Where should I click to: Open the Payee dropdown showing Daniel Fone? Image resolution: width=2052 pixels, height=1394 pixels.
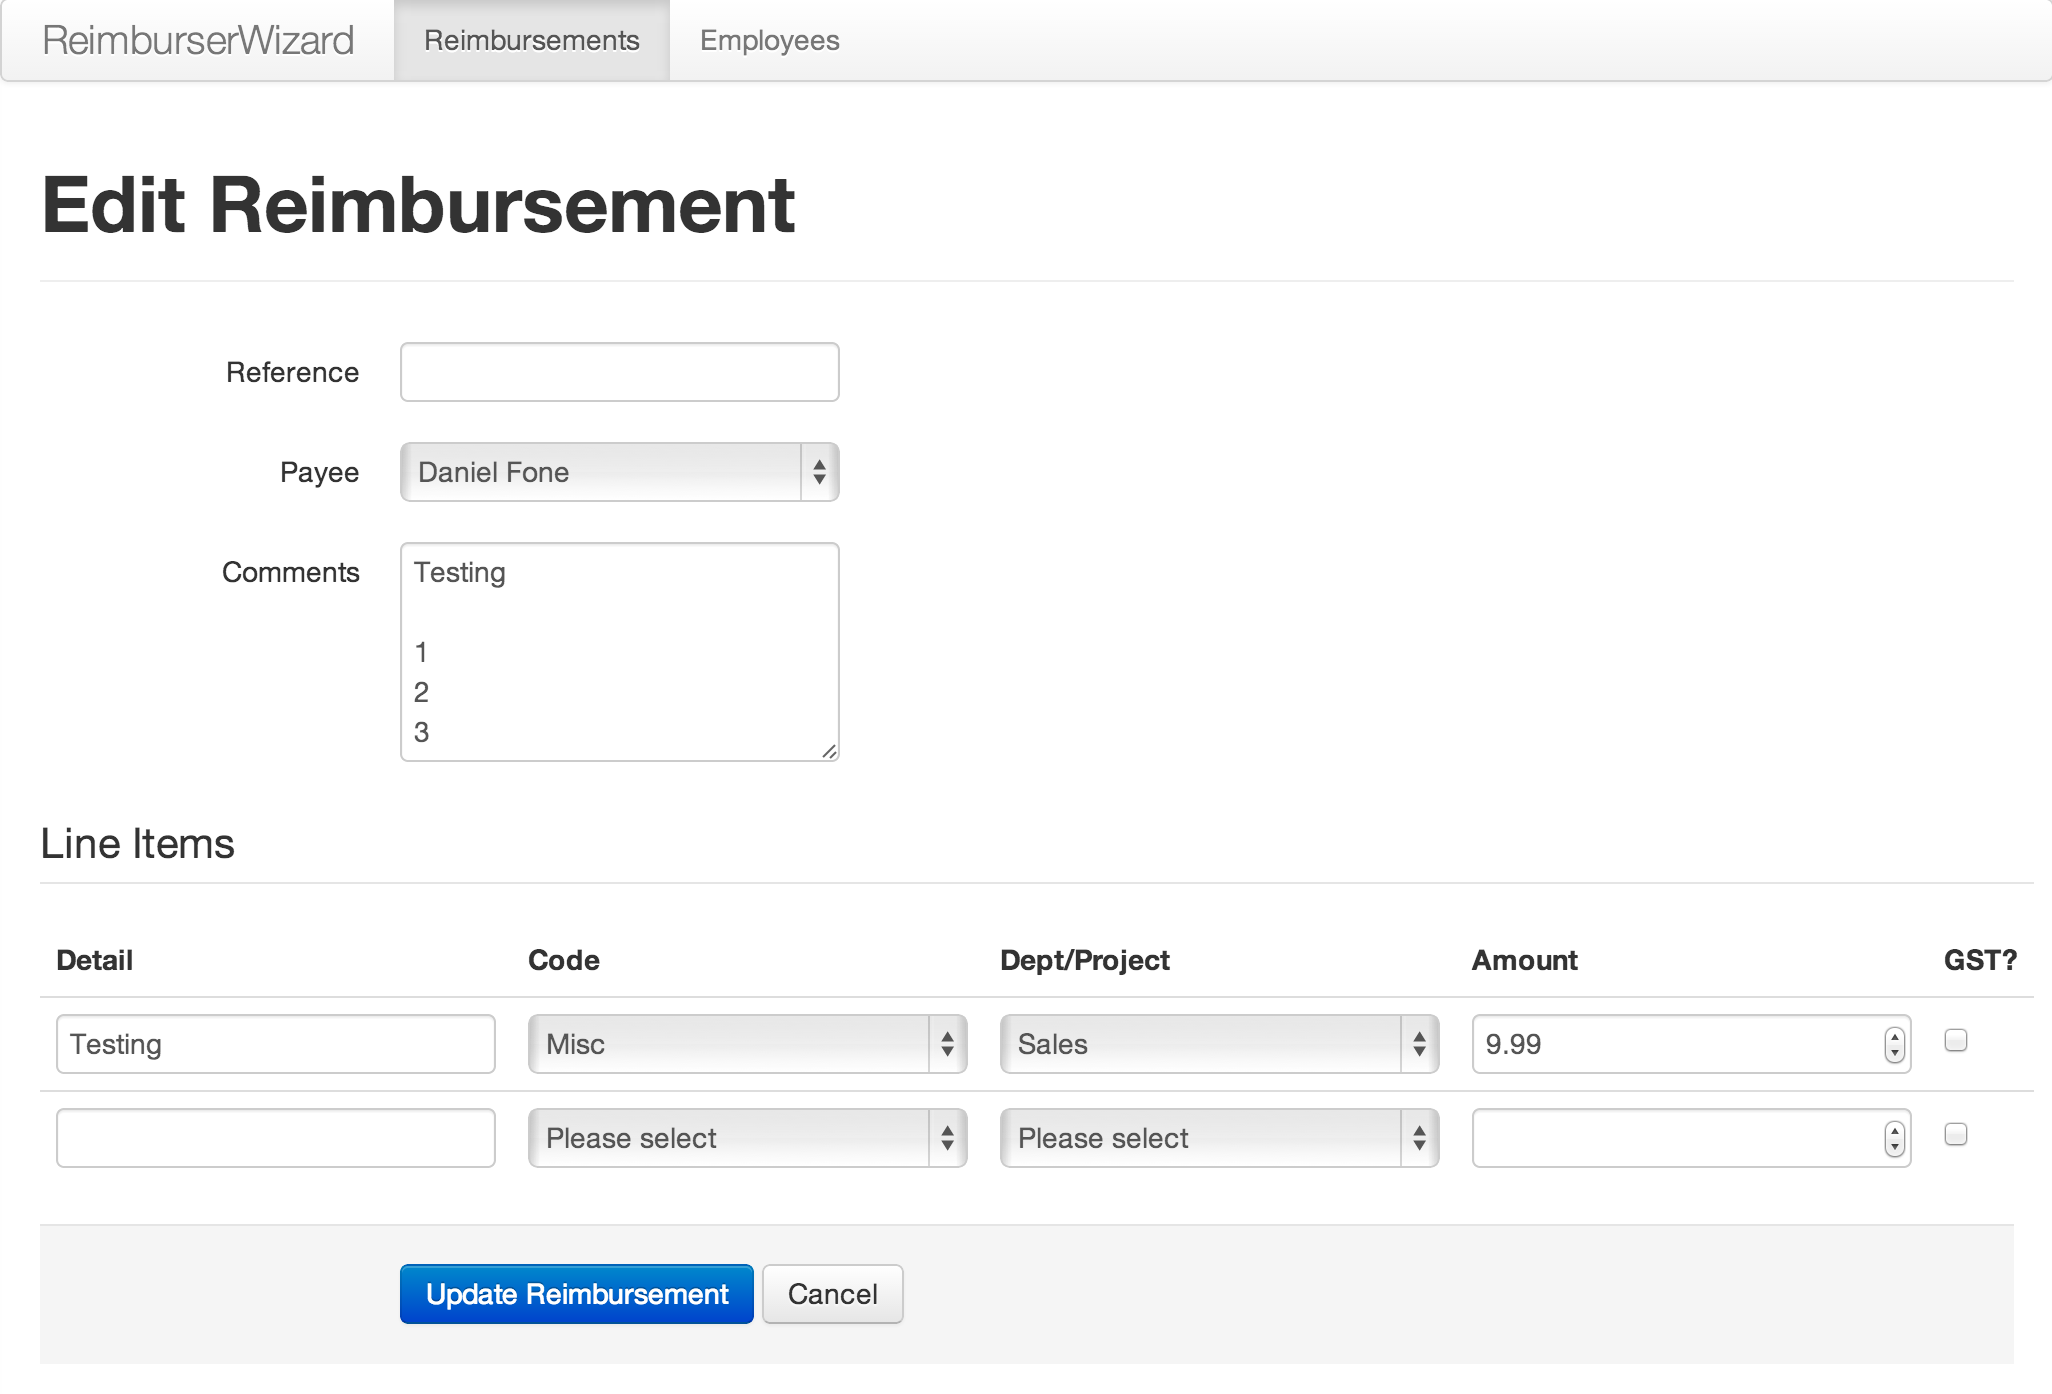pyautogui.click(x=619, y=472)
